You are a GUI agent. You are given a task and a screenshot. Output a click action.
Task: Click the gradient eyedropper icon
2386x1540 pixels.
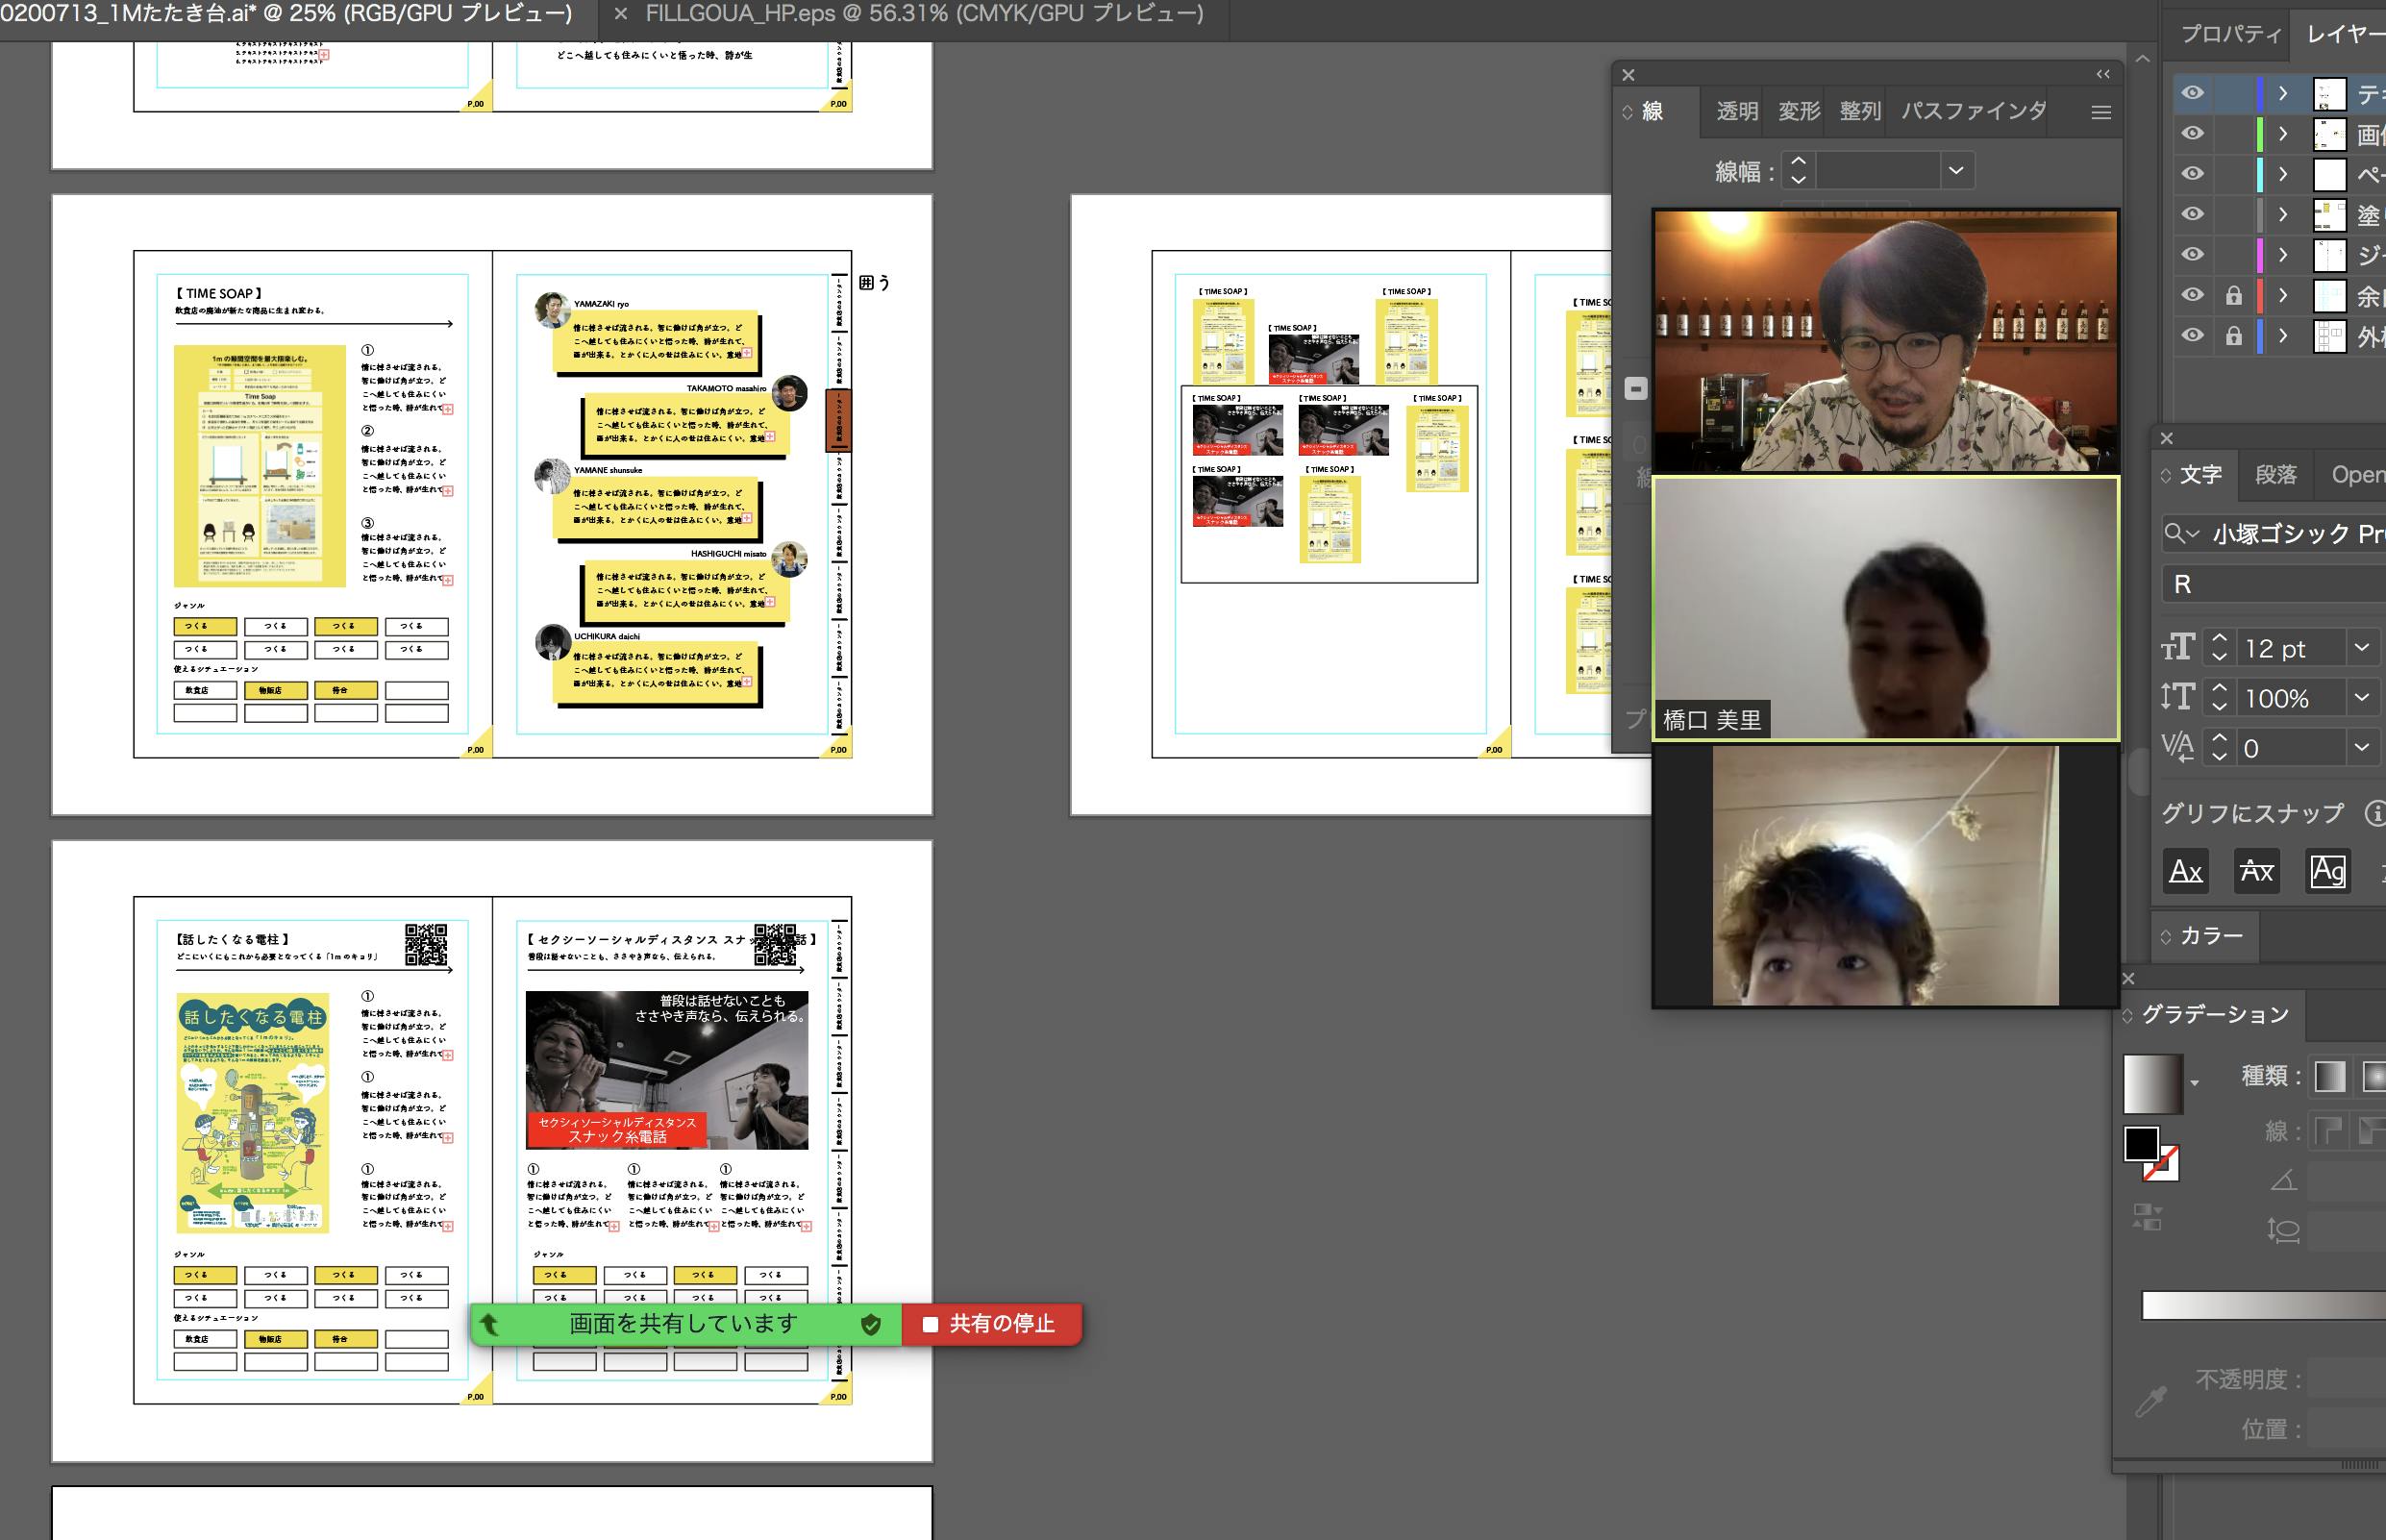(x=2150, y=1401)
